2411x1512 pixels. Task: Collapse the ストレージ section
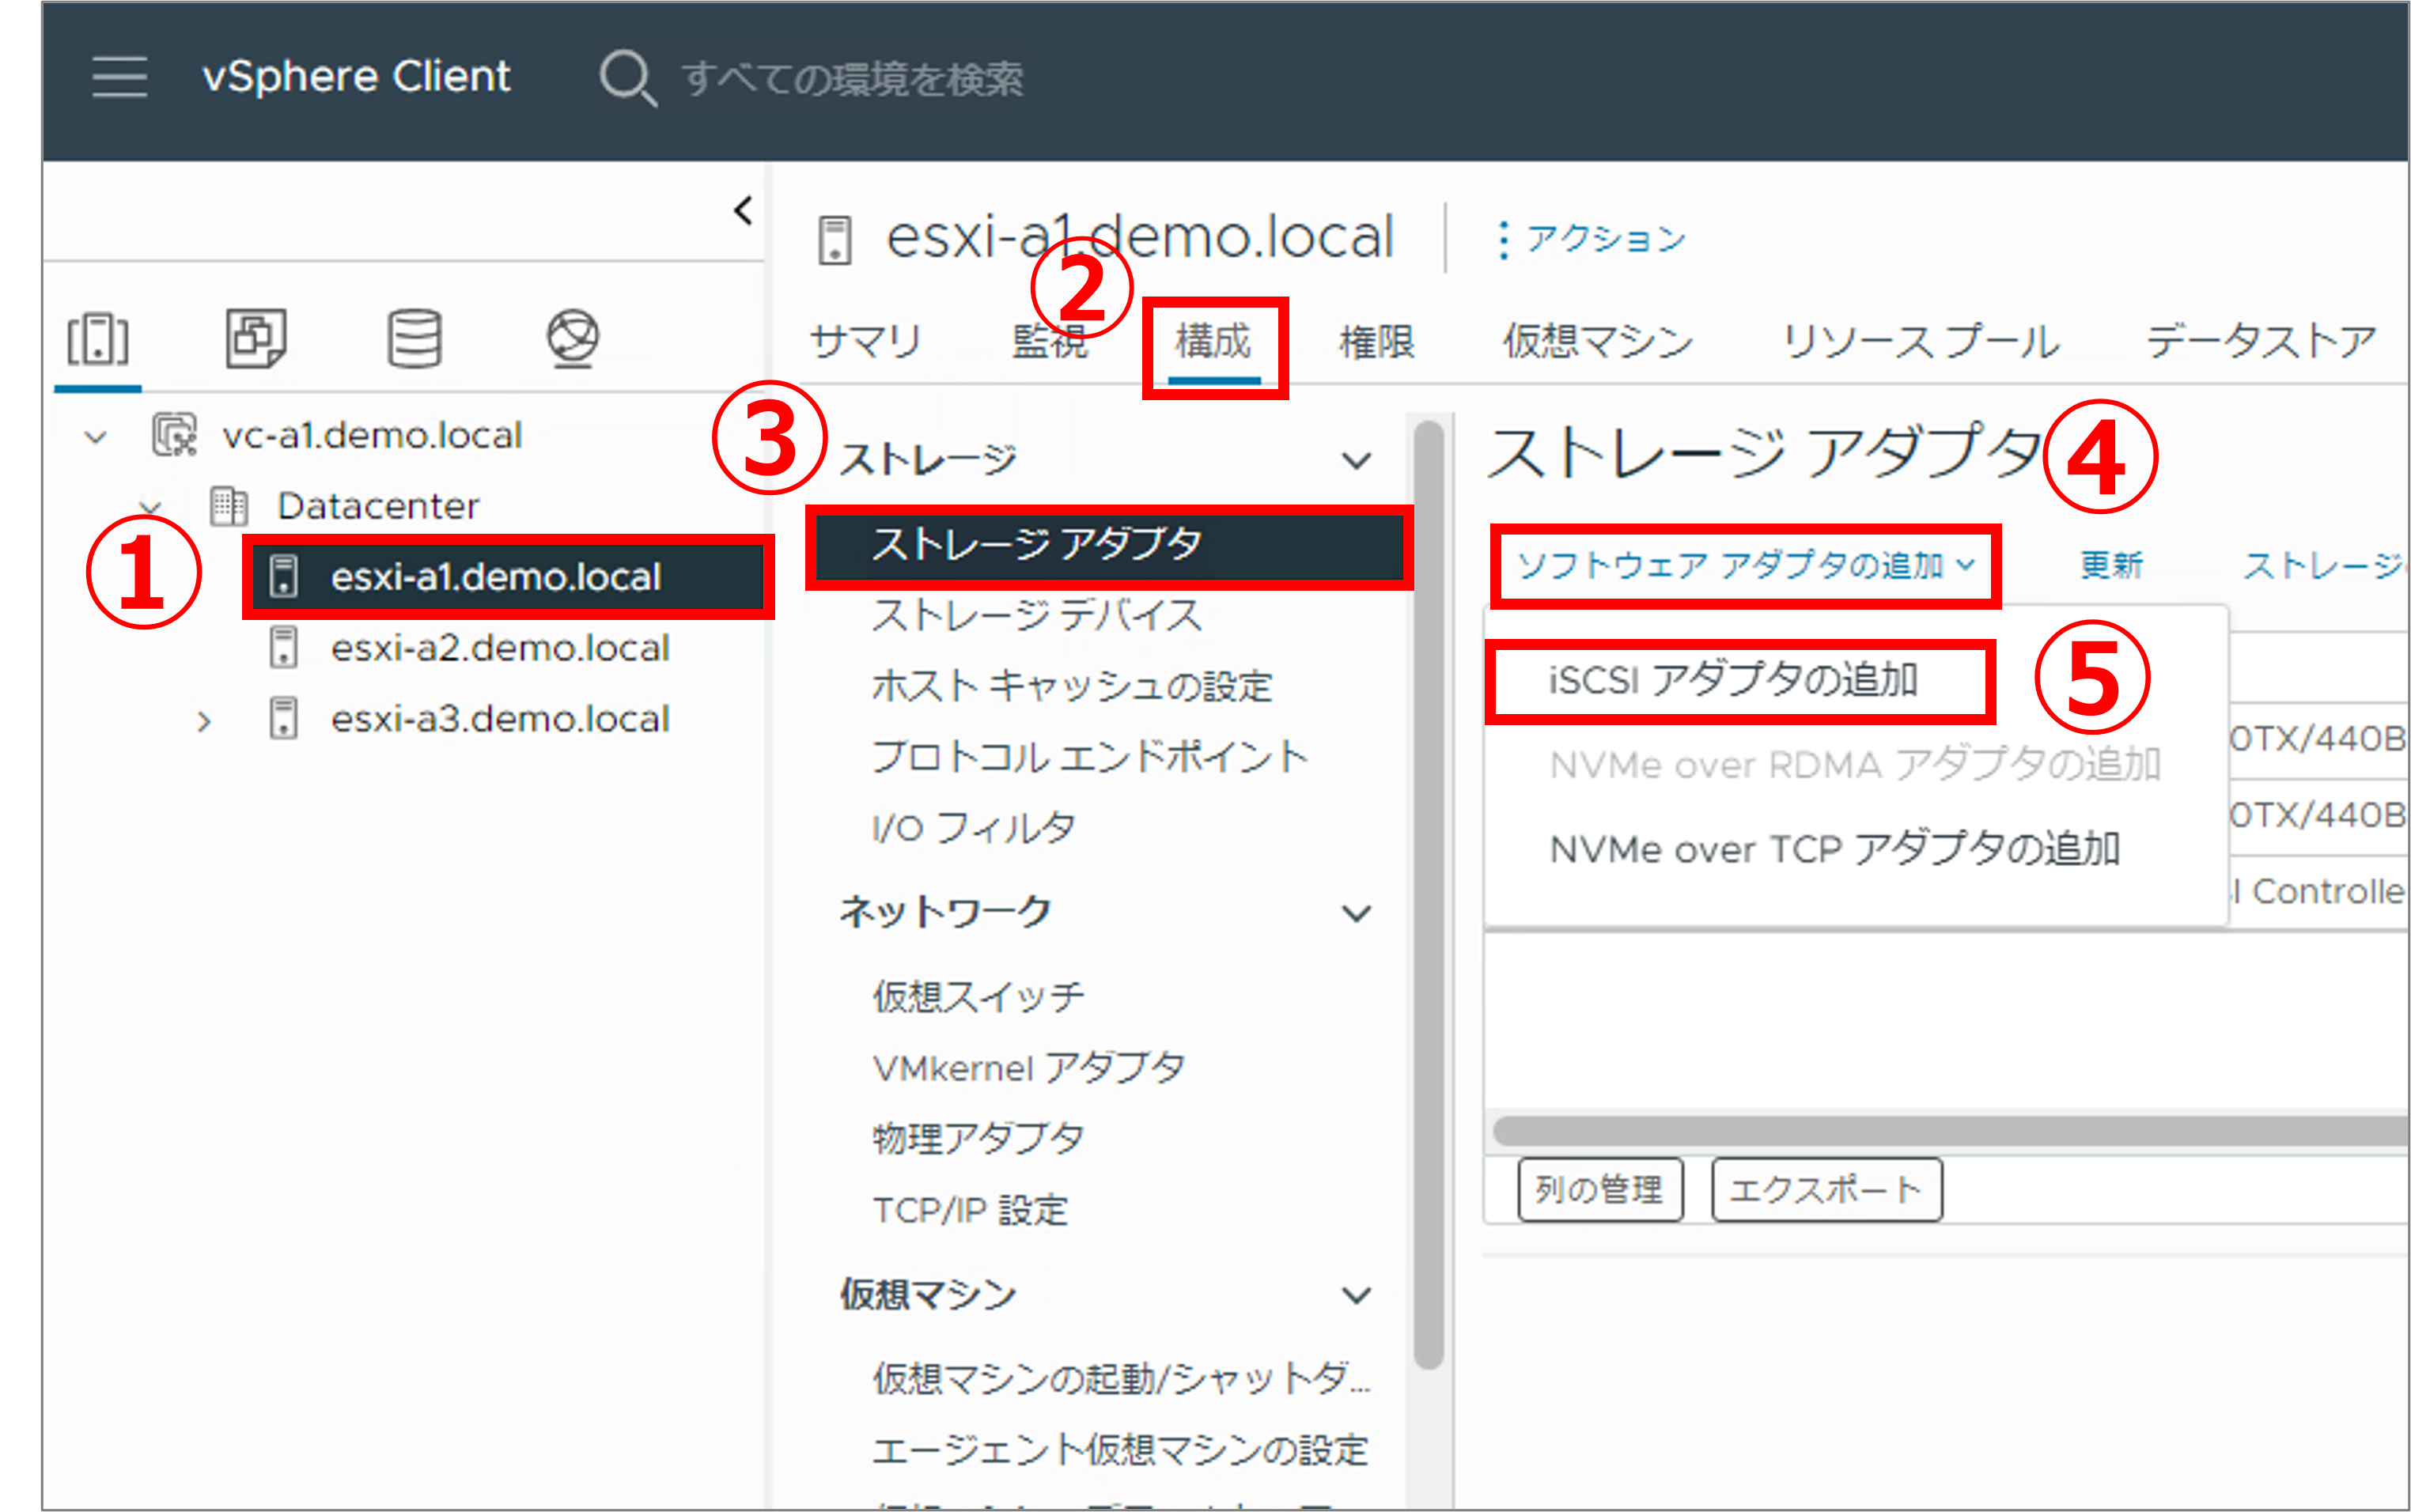coord(1356,461)
